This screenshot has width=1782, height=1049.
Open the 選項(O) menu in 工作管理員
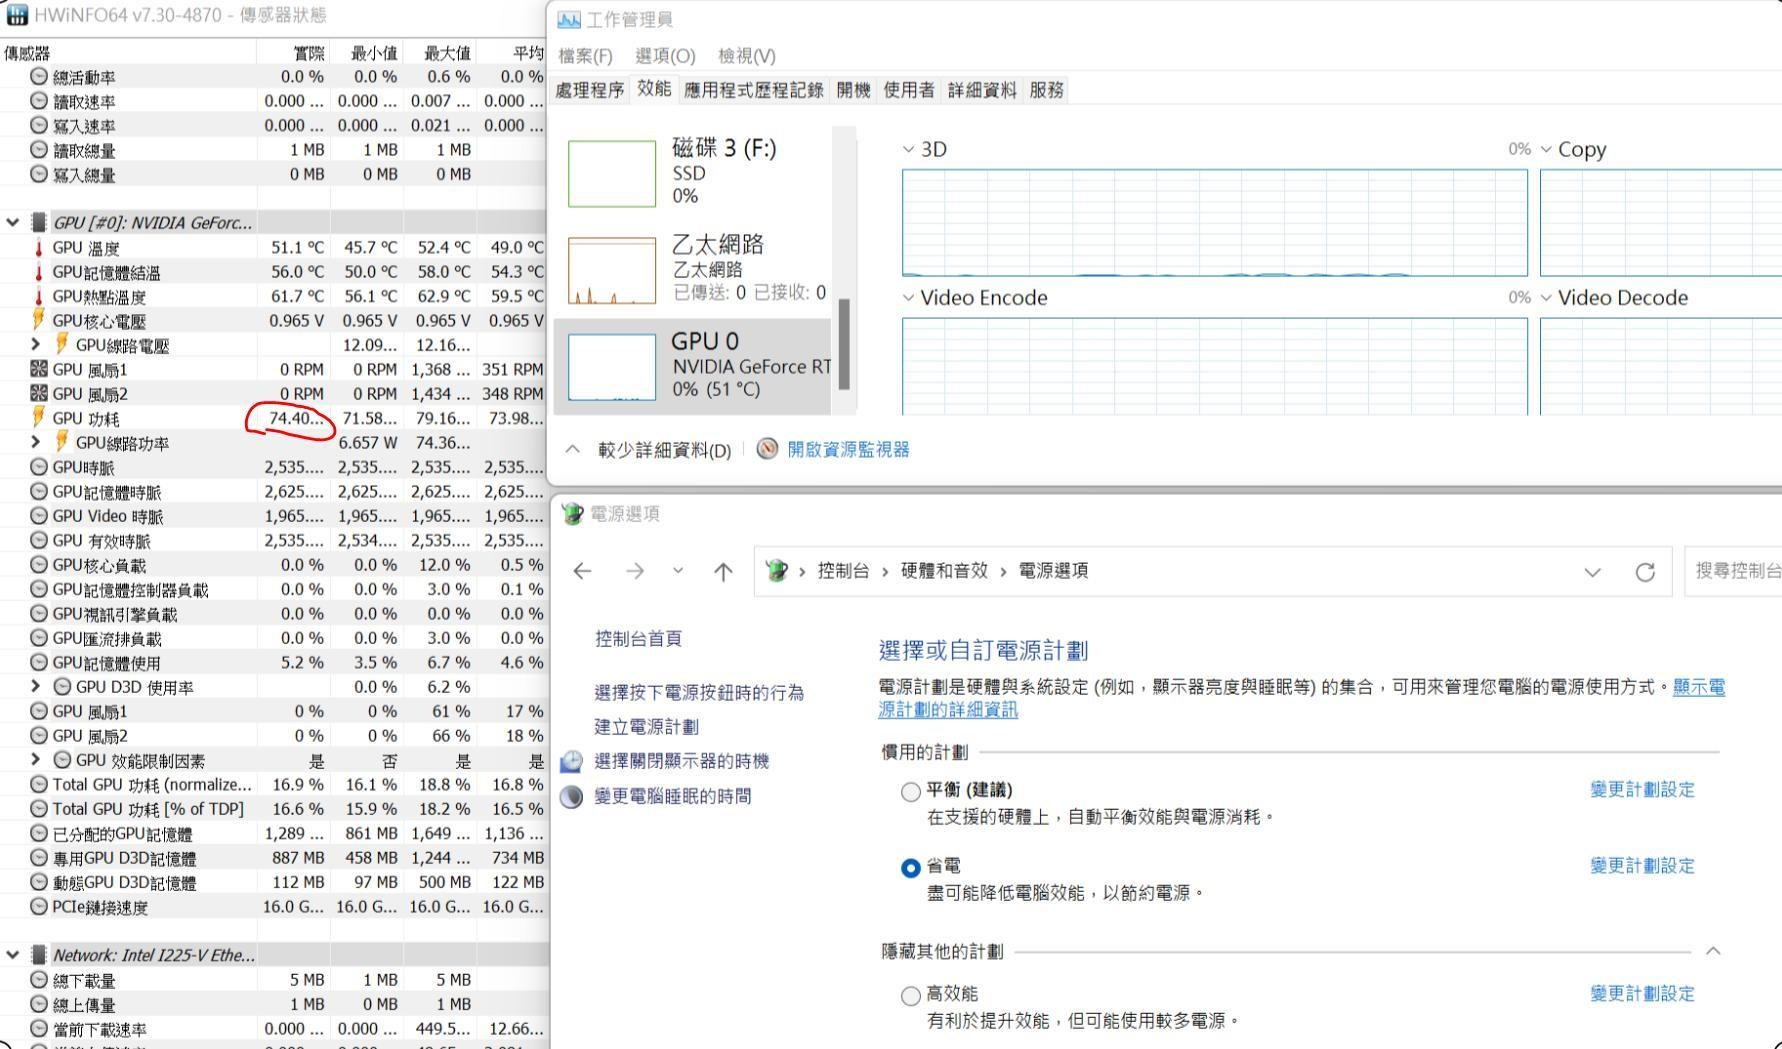click(665, 56)
